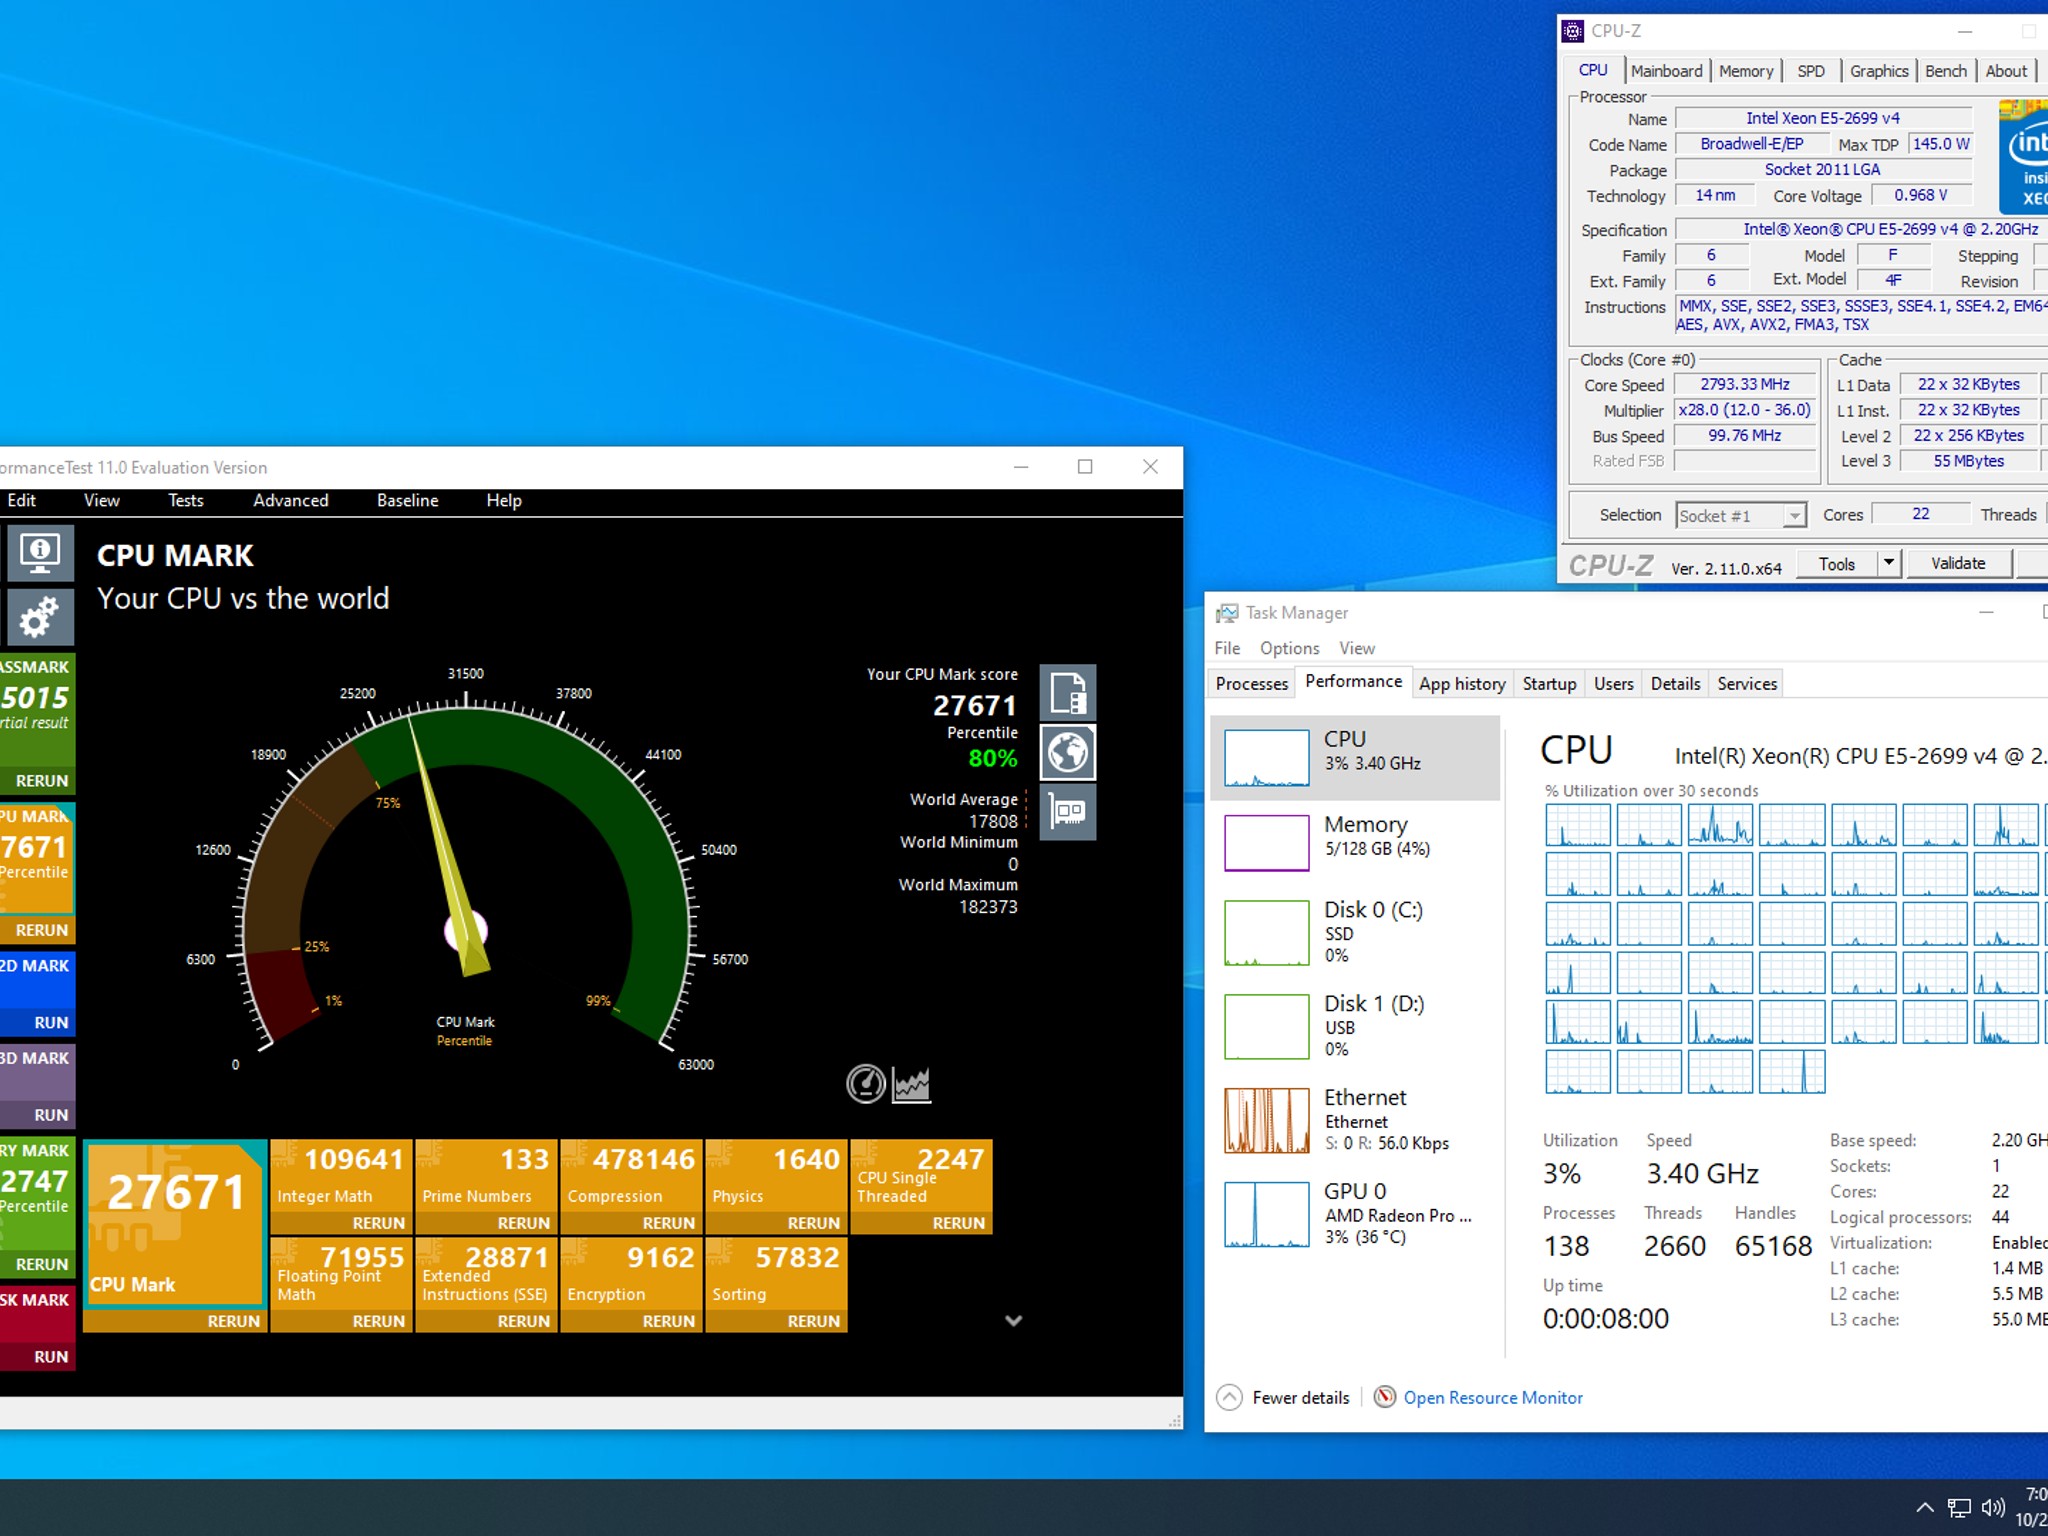Viewport: 2048px width, 1536px height.
Task: Switch to the SPD tab in CPU-Z
Action: [x=1811, y=71]
